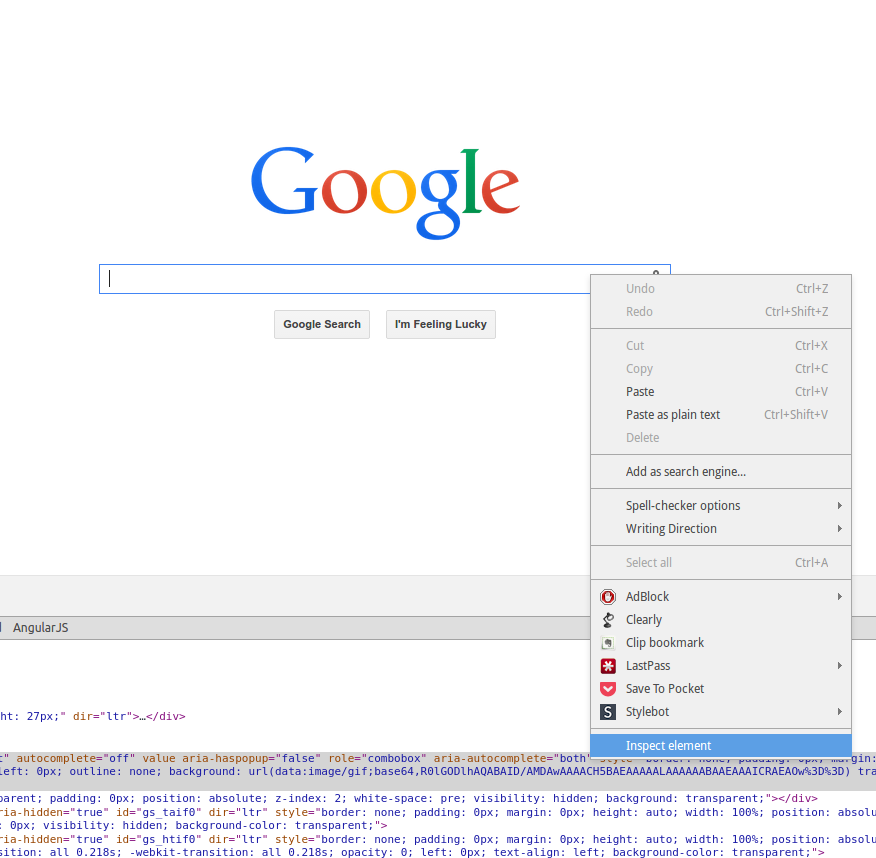Click the Cut menu entry

click(721, 346)
